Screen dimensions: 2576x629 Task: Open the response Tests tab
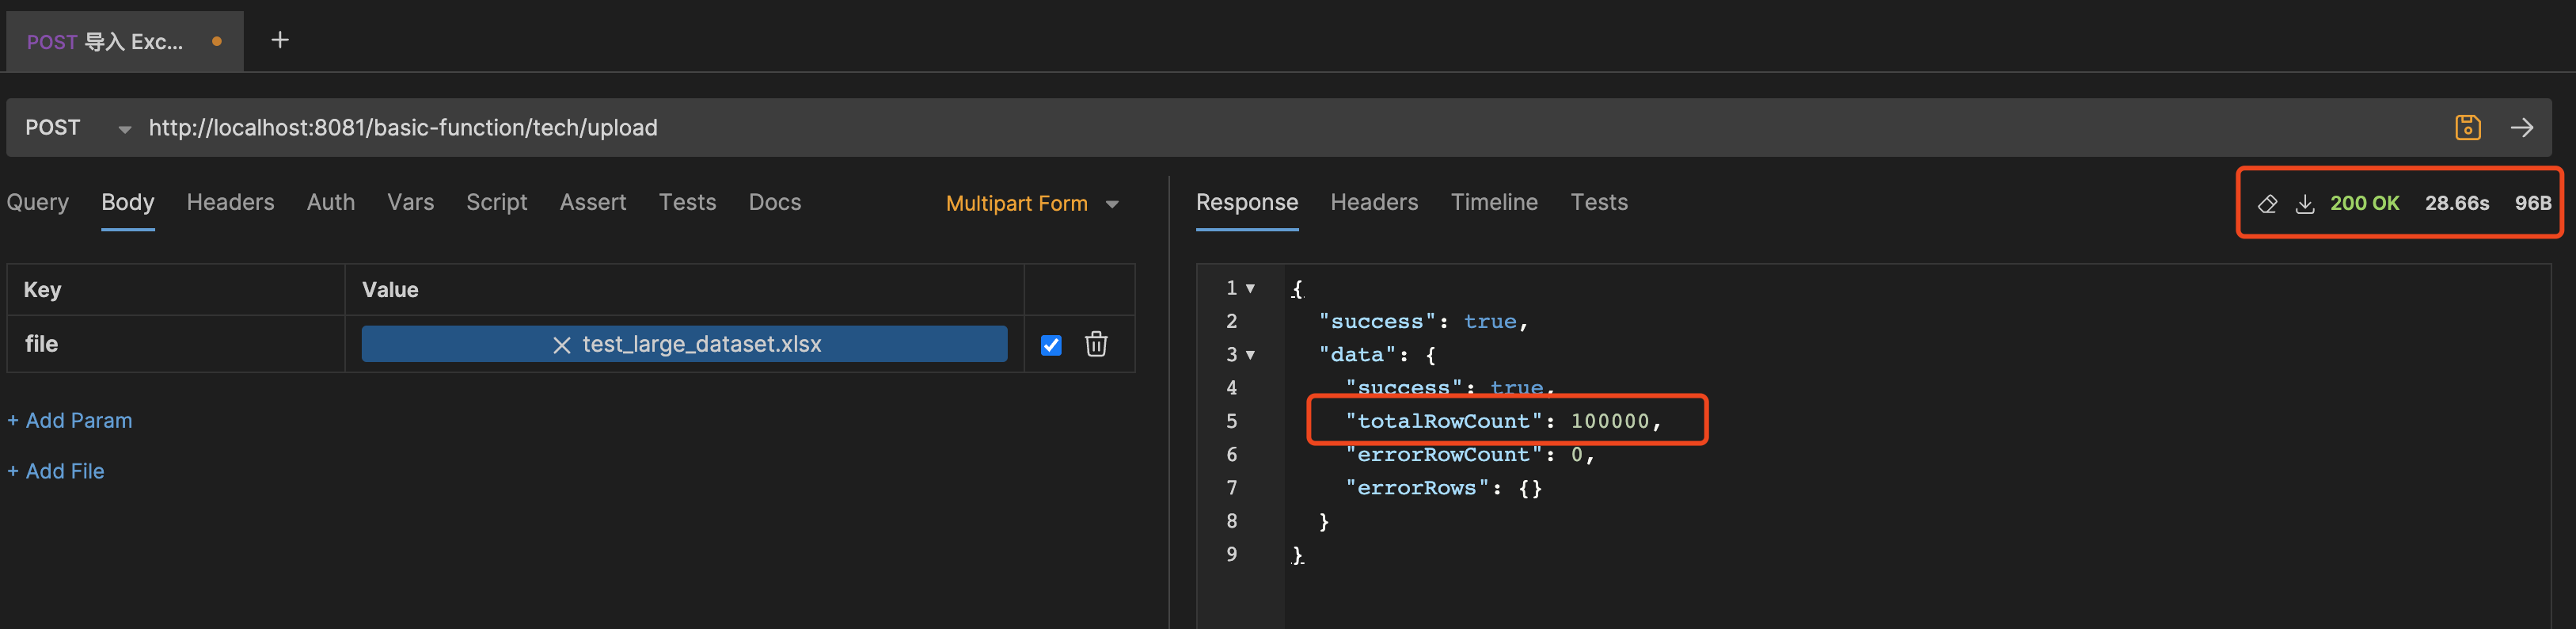(1599, 202)
